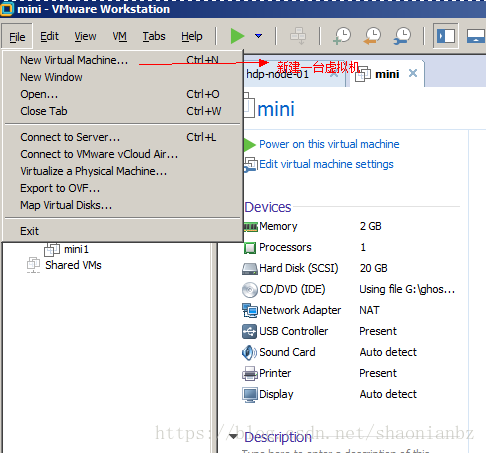Choose New Virtual Machine from File menu
The height and width of the screenshot is (453, 486).
coord(123,60)
